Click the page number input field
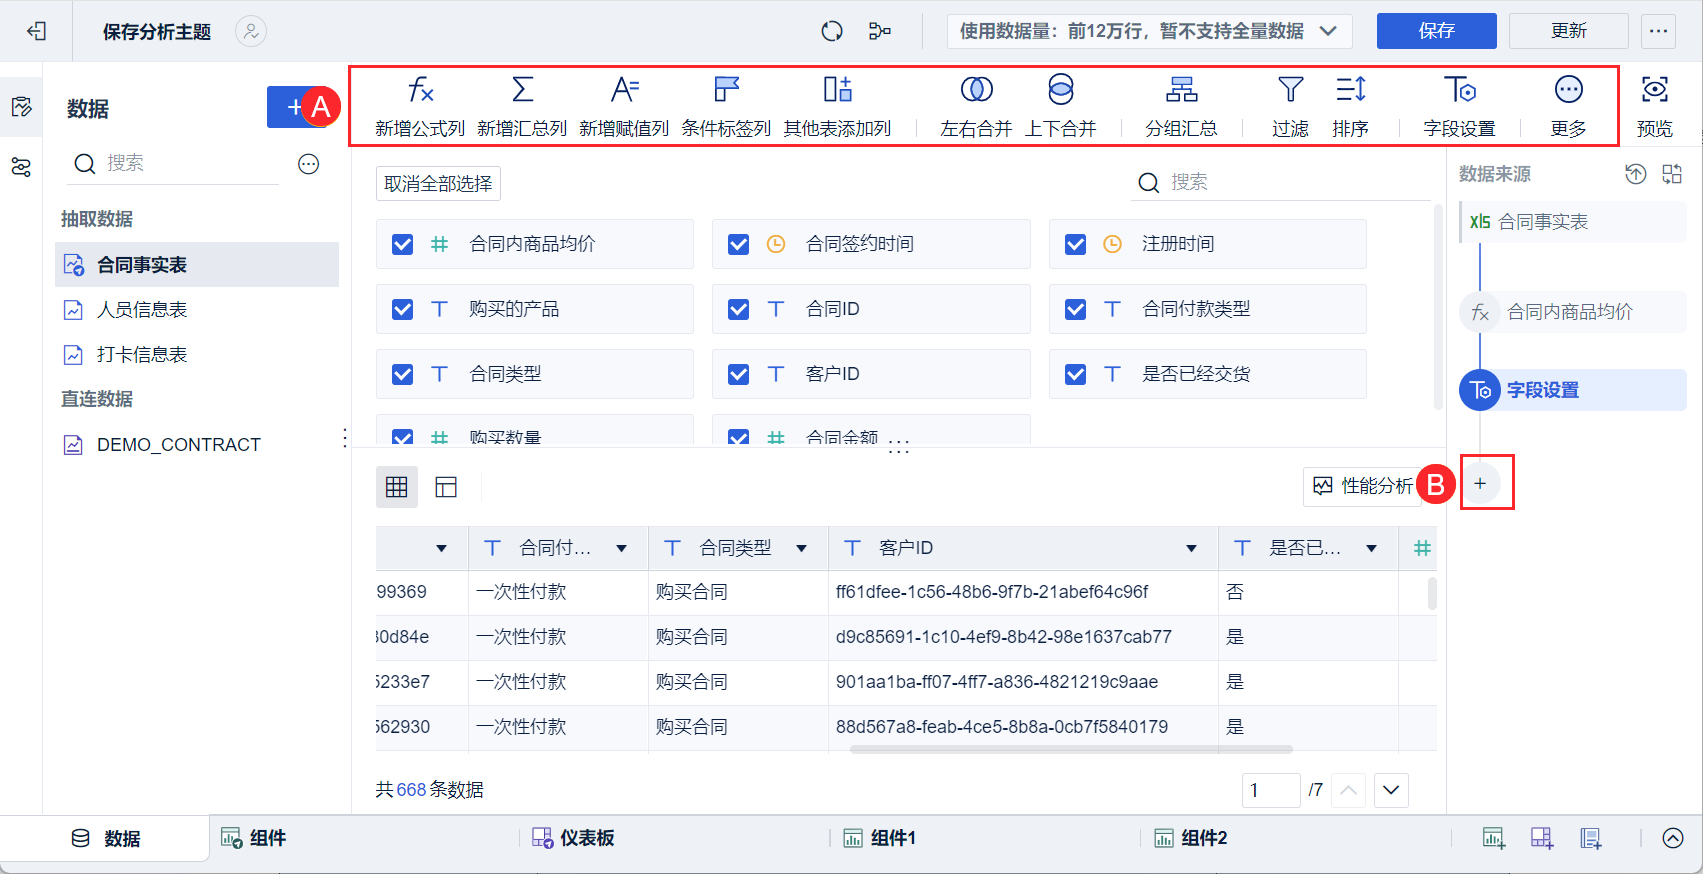This screenshot has height=874, width=1703. coord(1271,790)
